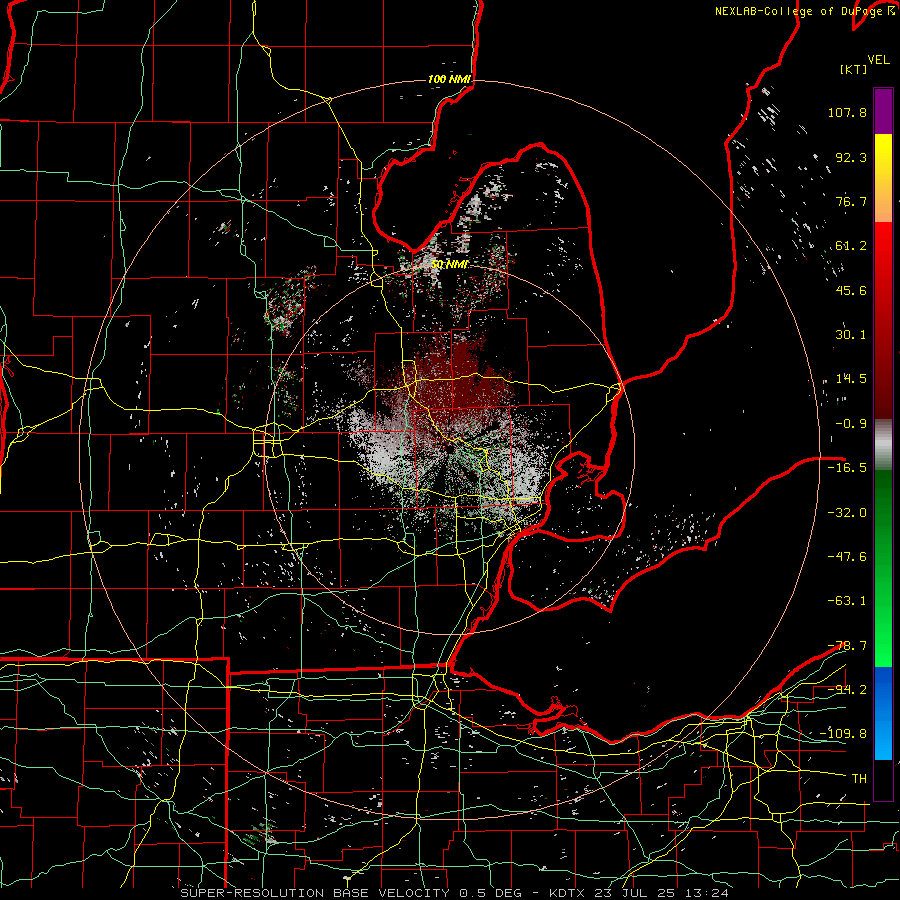The height and width of the screenshot is (900, 900).
Task: Click the 50 NMI range ring label
Action: [449, 265]
